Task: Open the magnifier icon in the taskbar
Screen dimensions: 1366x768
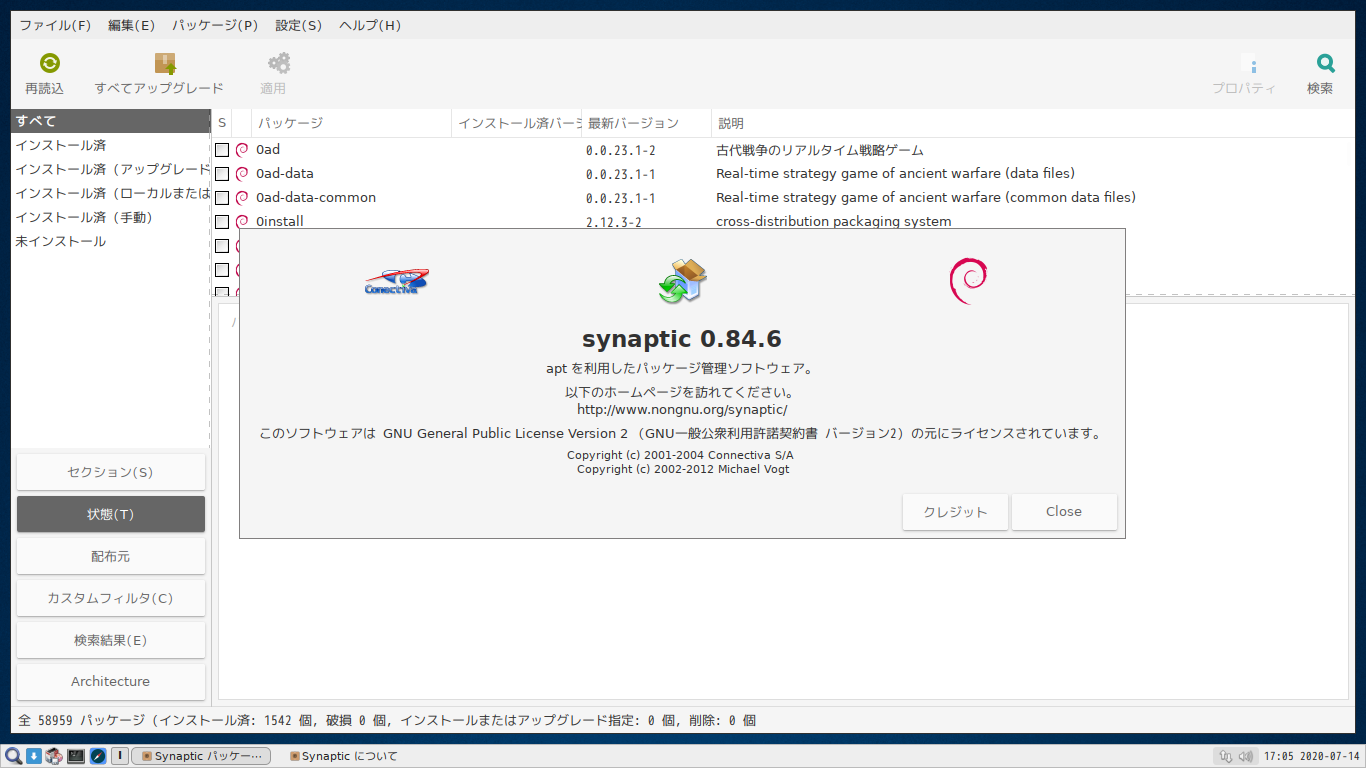Action: (14, 756)
